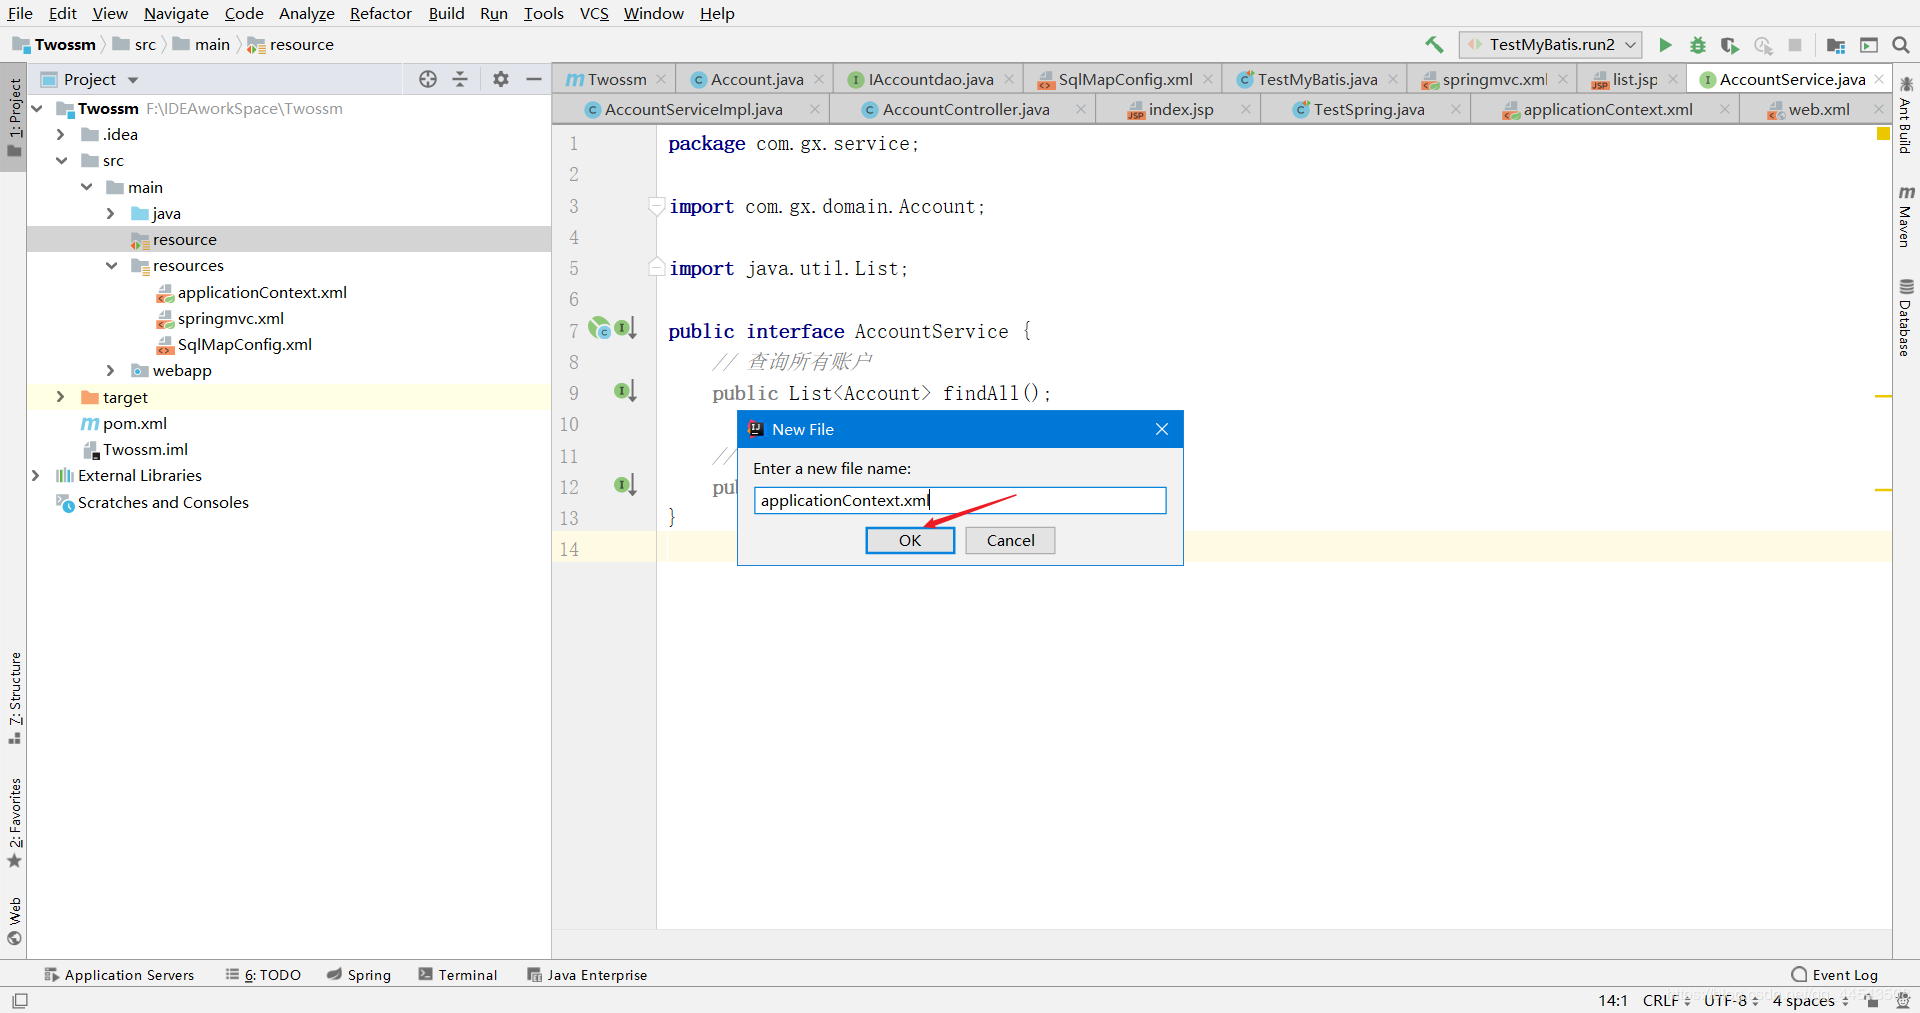Click the resource breadcrumb in navigation bar

point(291,45)
